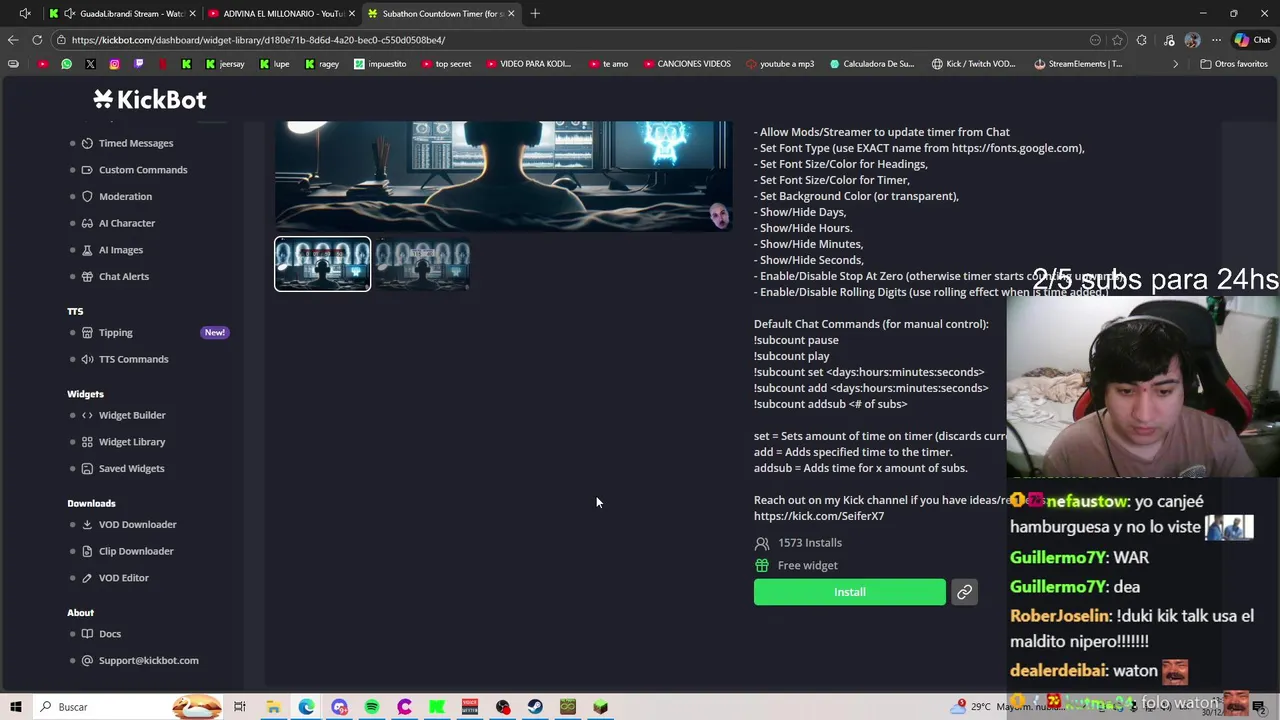Click the Free widget label
Screen dimensions: 1280x720
point(808,566)
